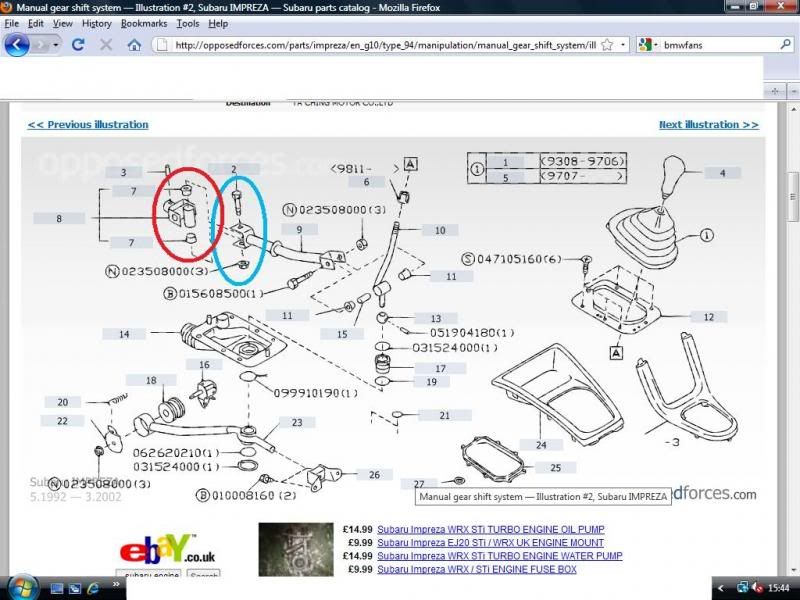800x600 pixels.
Task: Select part label 6 in diagram
Action: [x=366, y=182]
